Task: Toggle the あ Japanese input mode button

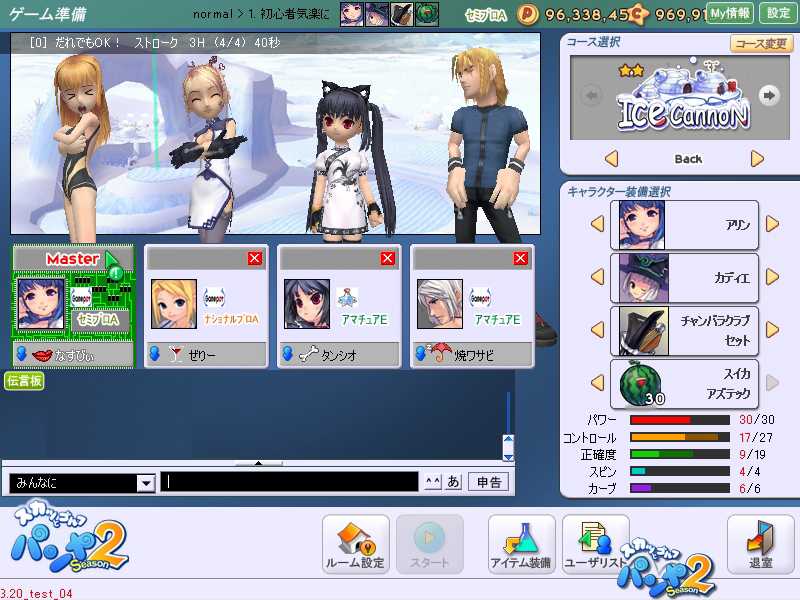Action: (453, 482)
